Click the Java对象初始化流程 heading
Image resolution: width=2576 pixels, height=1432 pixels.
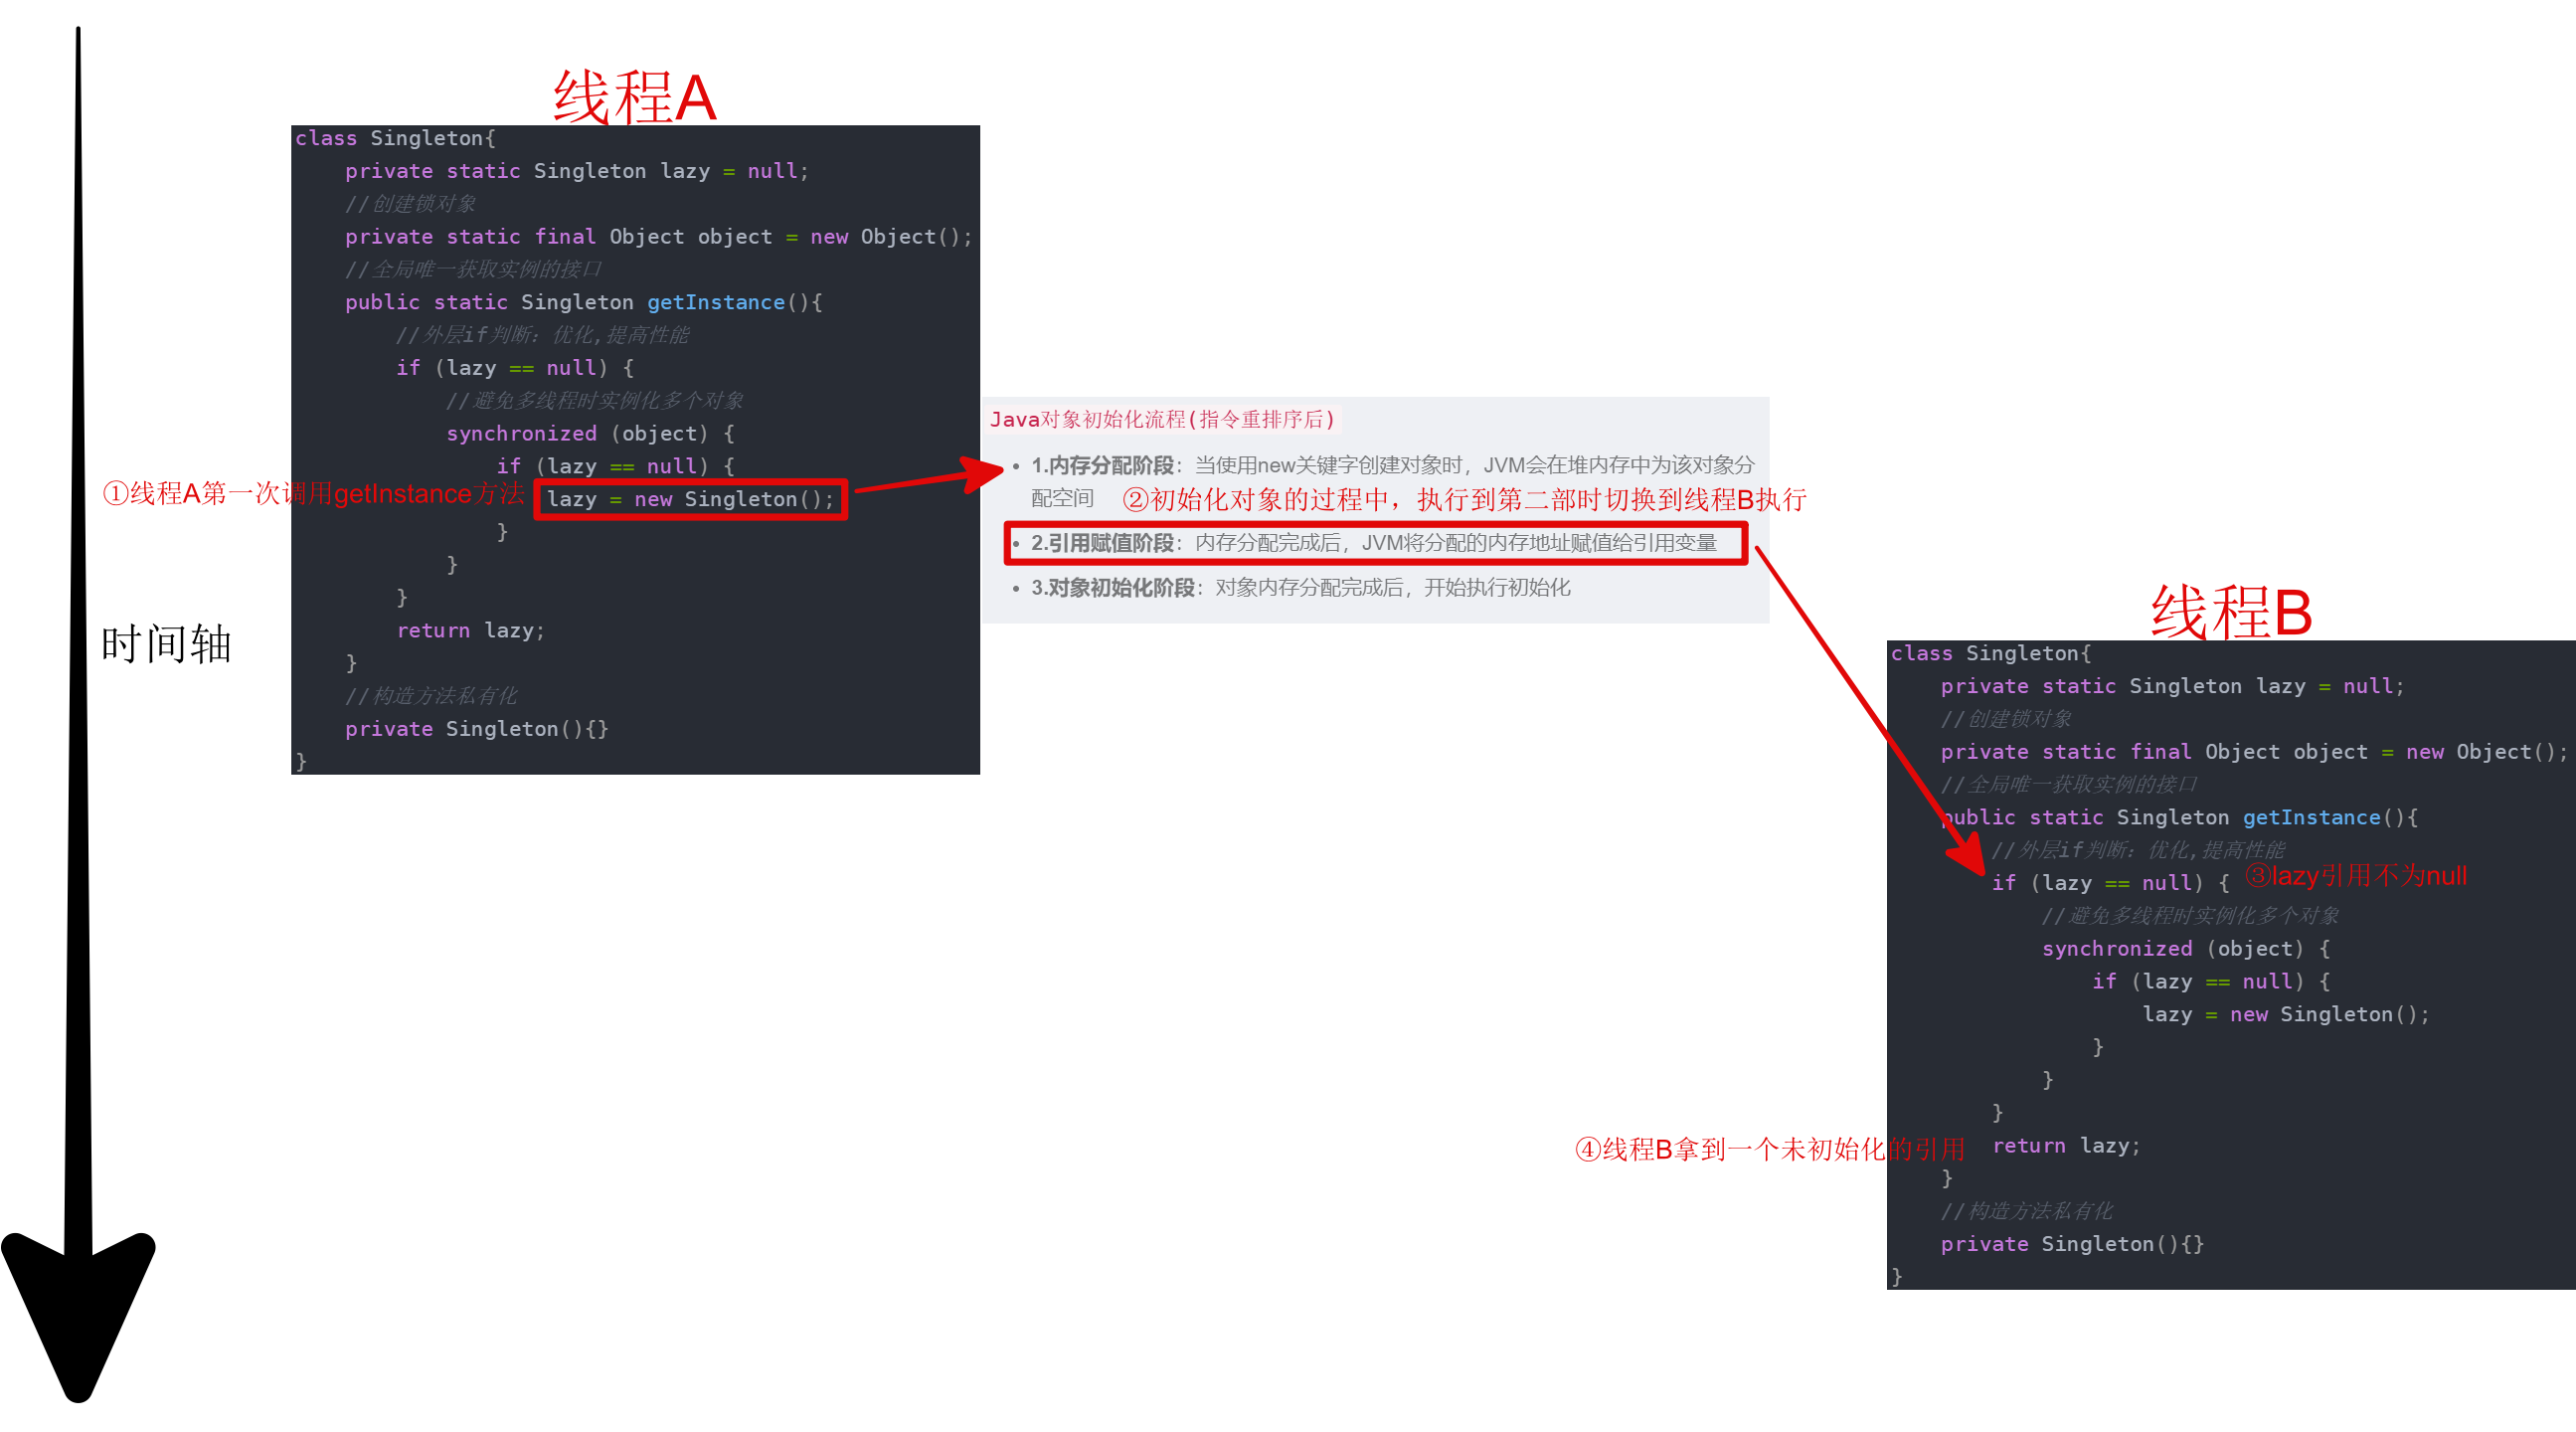1162,419
